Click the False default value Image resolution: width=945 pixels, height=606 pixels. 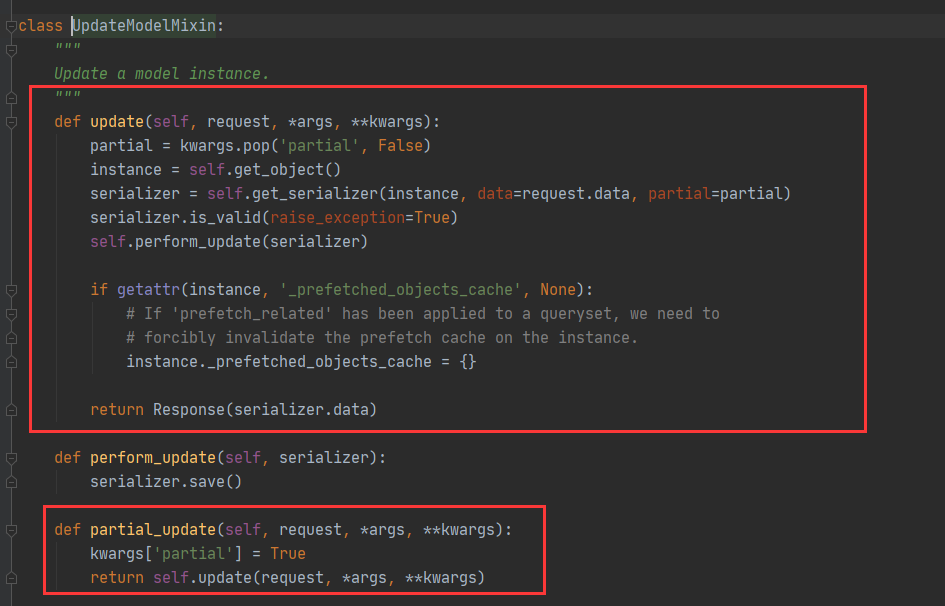(400, 146)
